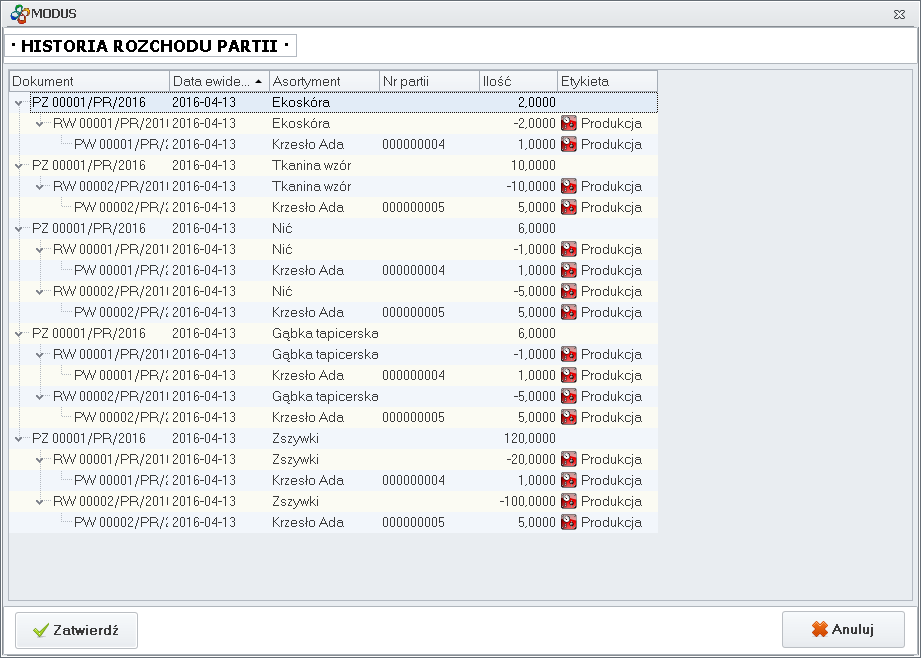The height and width of the screenshot is (658, 921).
Task: Click Produkcja icon in PW row below Tkanina wzór RW
Action: (x=569, y=207)
